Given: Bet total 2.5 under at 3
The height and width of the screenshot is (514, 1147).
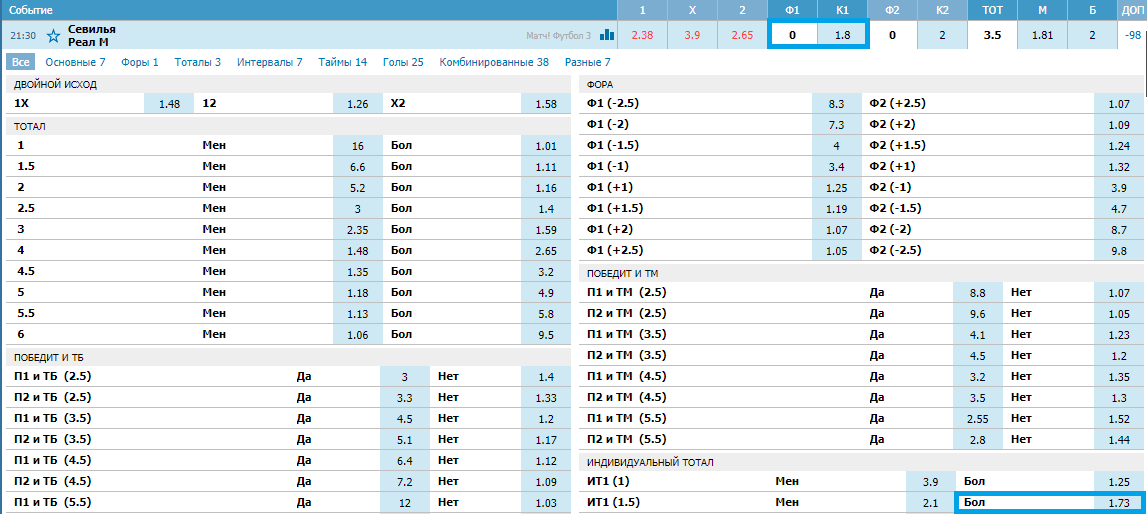Looking at the screenshot, I should click(358, 208).
